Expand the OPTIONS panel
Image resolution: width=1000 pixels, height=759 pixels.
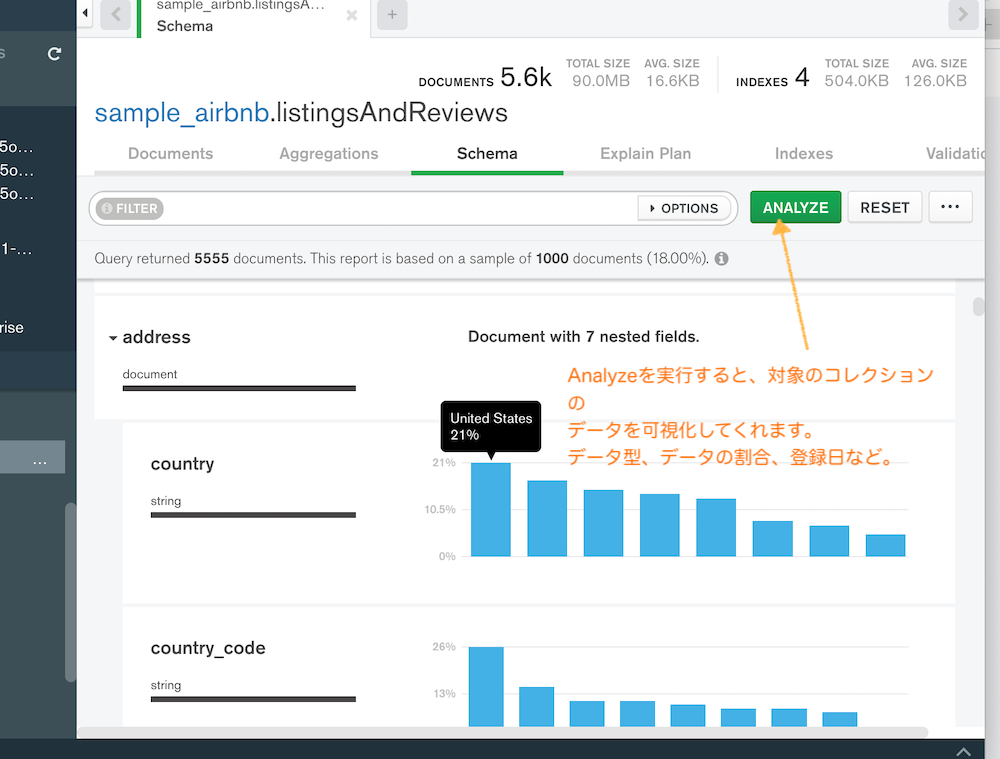[685, 208]
